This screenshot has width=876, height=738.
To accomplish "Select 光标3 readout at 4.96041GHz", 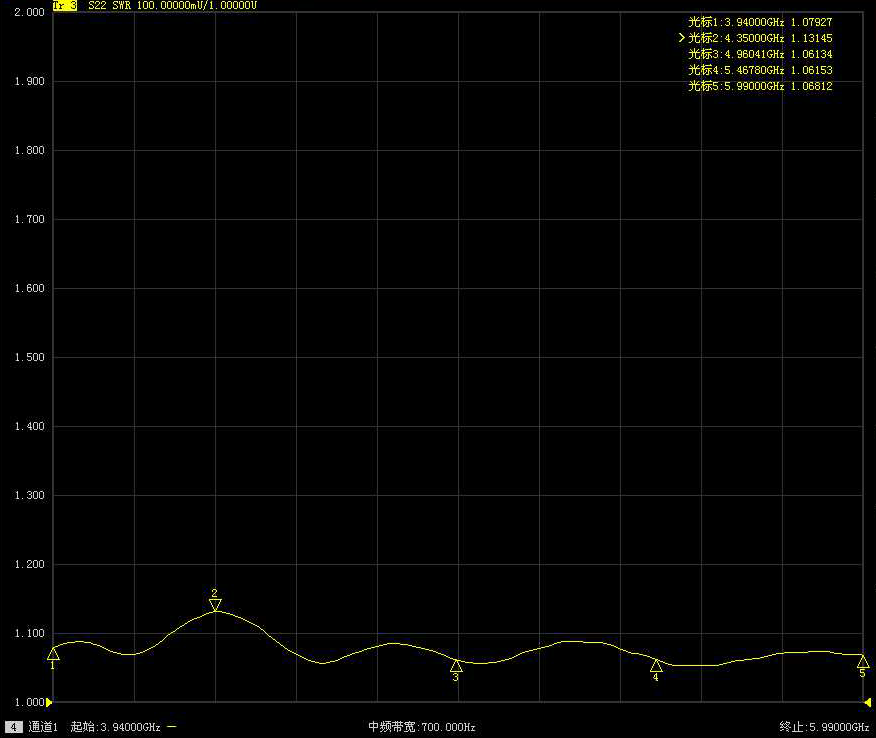I will pos(760,54).
